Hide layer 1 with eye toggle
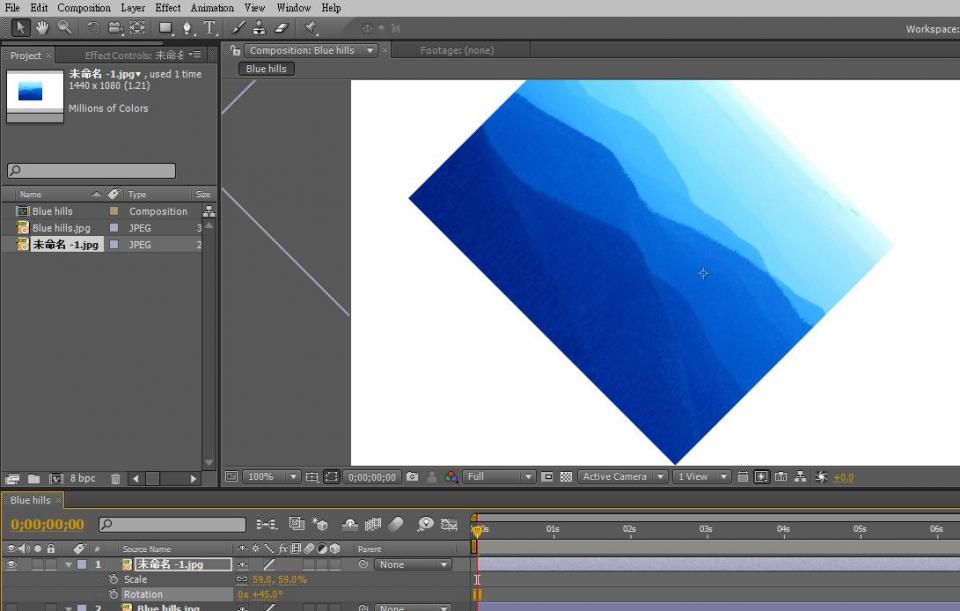Image resolution: width=960 pixels, height=611 pixels. pyautogui.click(x=12, y=565)
